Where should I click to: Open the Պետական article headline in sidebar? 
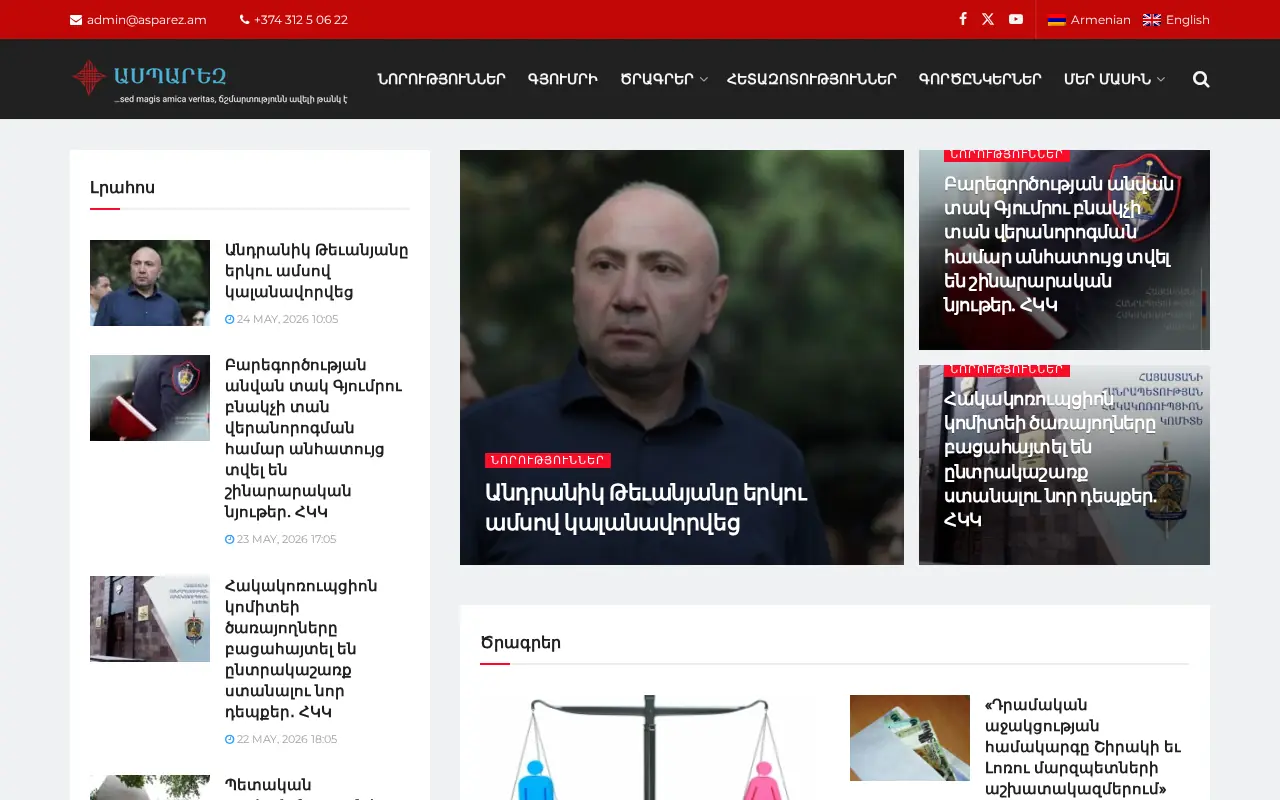point(300,787)
